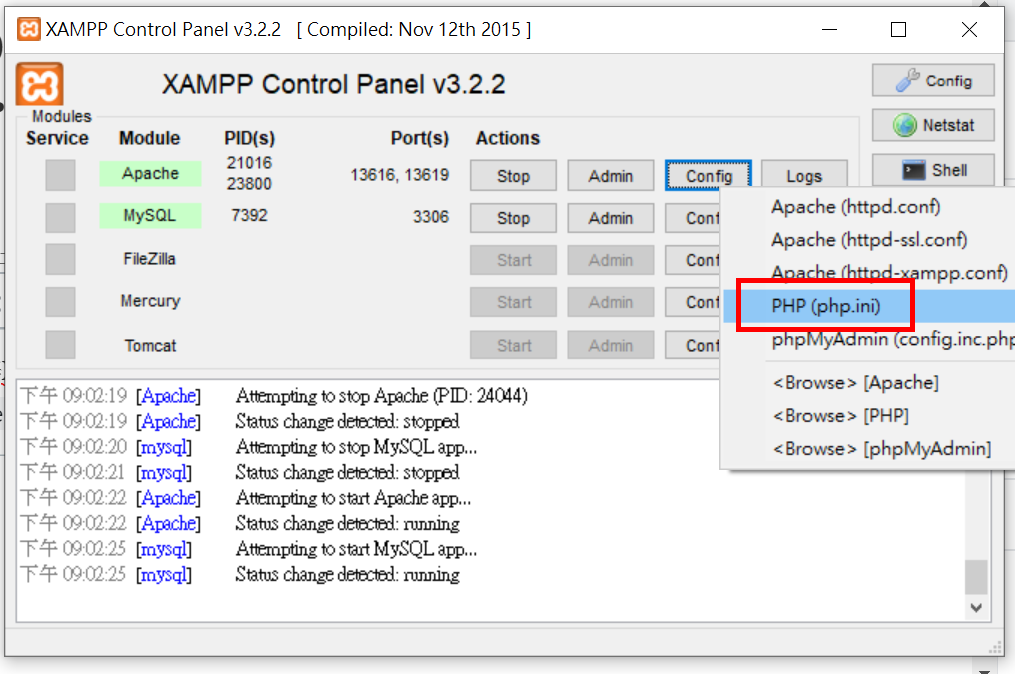Viewport: 1015px width, 674px height.
Task: Select Apache (httpd-xampp.conf) menu entry
Action: point(867,273)
